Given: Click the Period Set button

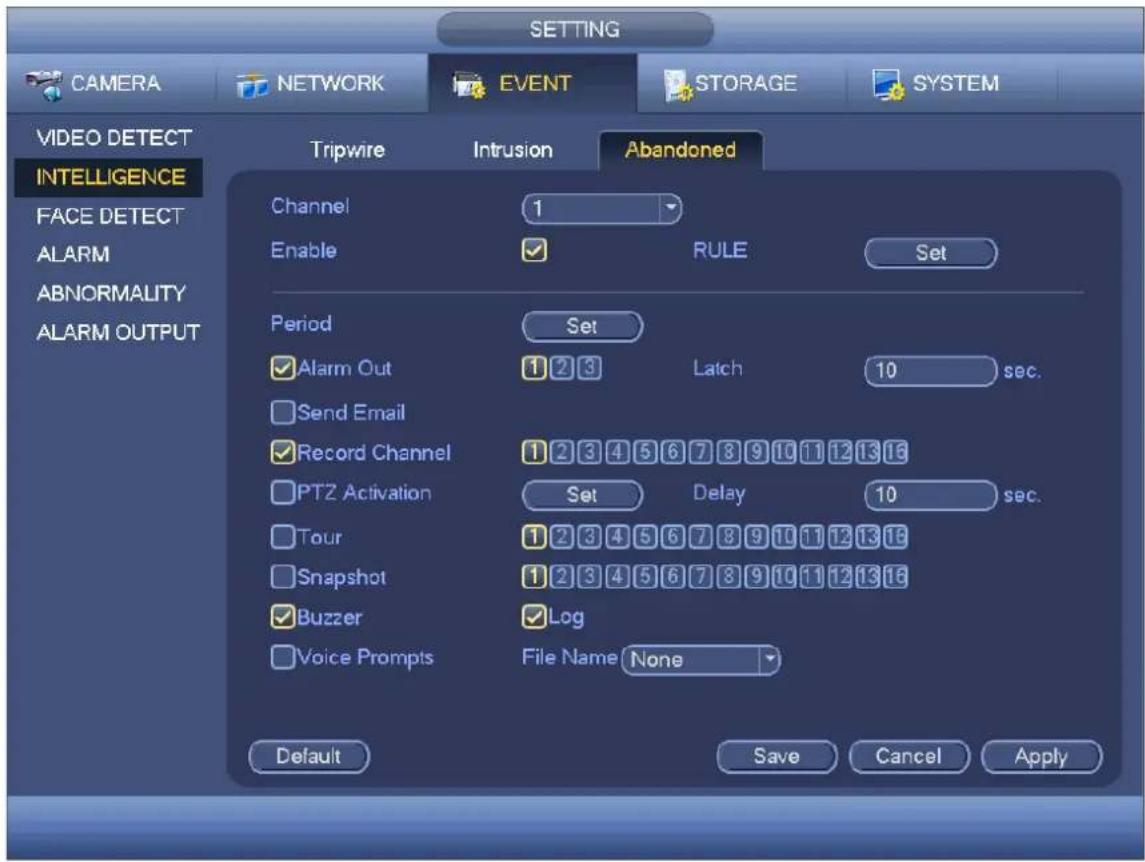Looking at the screenshot, I should tap(582, 326).
